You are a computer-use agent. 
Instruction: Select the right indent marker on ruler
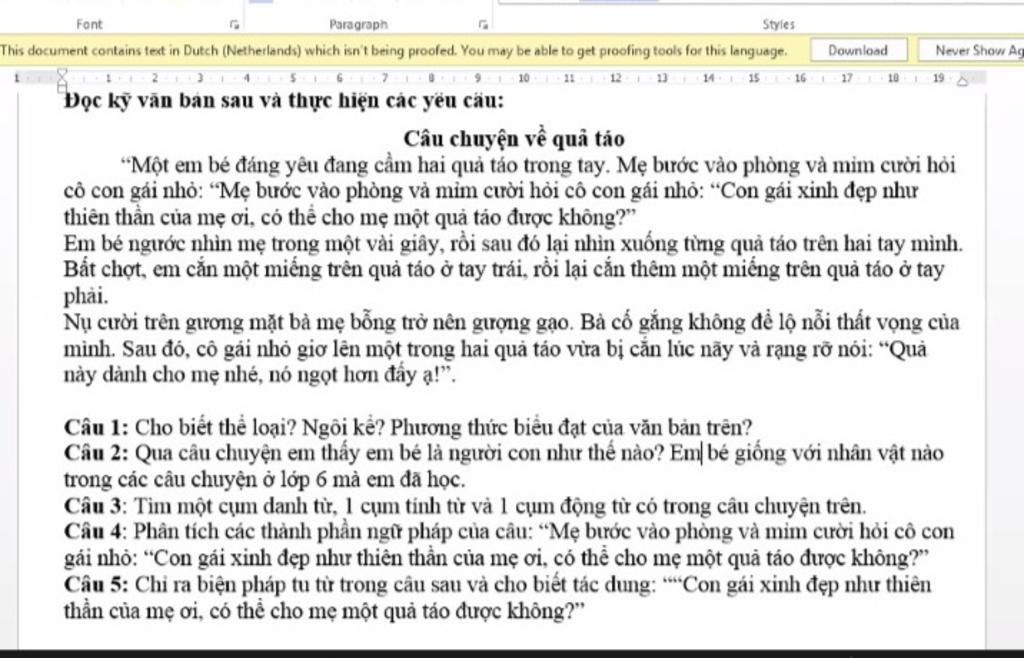click(x=963, y=80)
